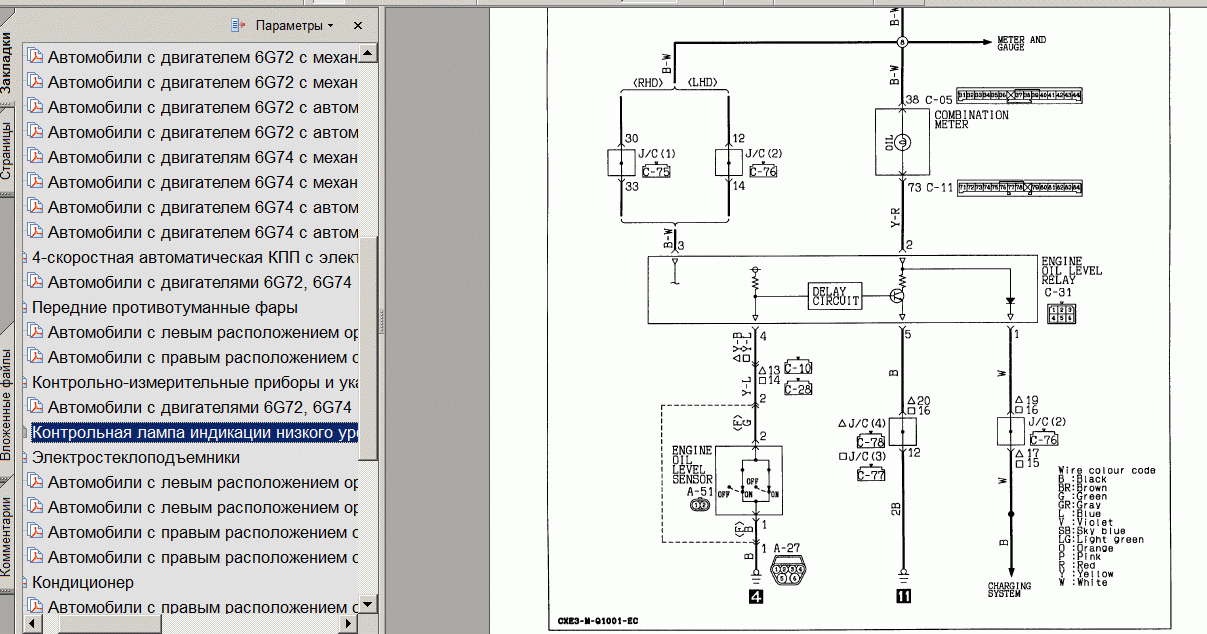Click the PDF icon directly below Передние противотуманные фары

pyautogui.click(x=36, y=332)
